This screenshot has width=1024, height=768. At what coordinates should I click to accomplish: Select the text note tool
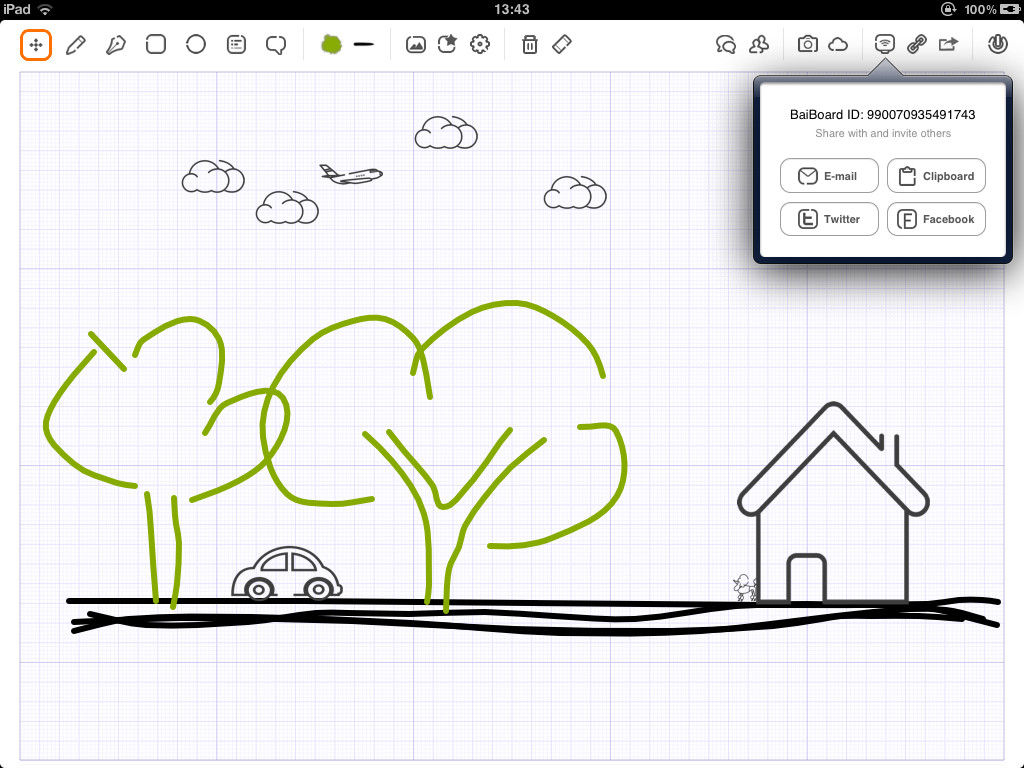point(236,44)
